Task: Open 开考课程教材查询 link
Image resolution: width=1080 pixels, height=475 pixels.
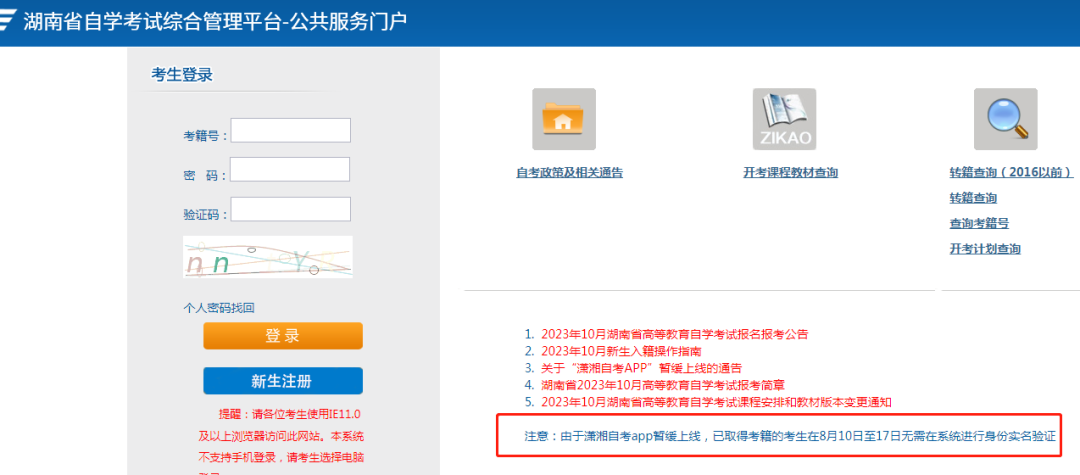Action: (790, 173)
